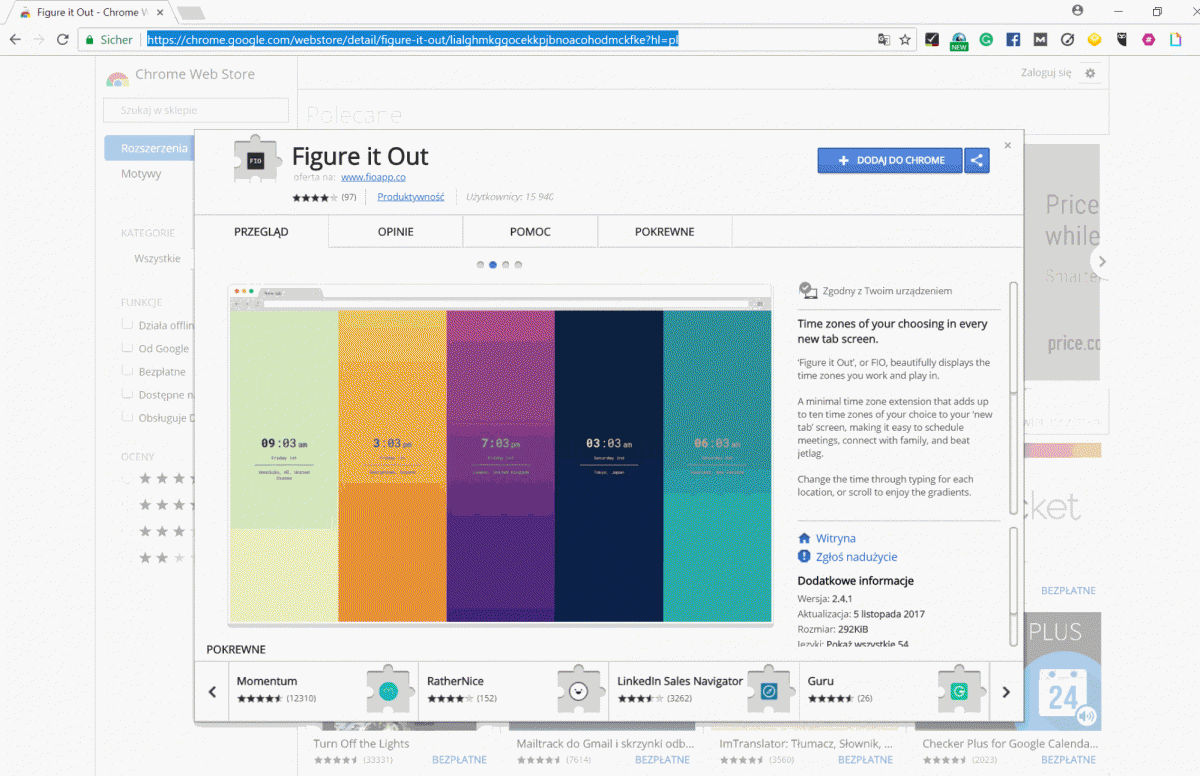Click the Szukaj w sklepie search field
The width and height of the screenshot is (1200, 776).
point(196,110)
